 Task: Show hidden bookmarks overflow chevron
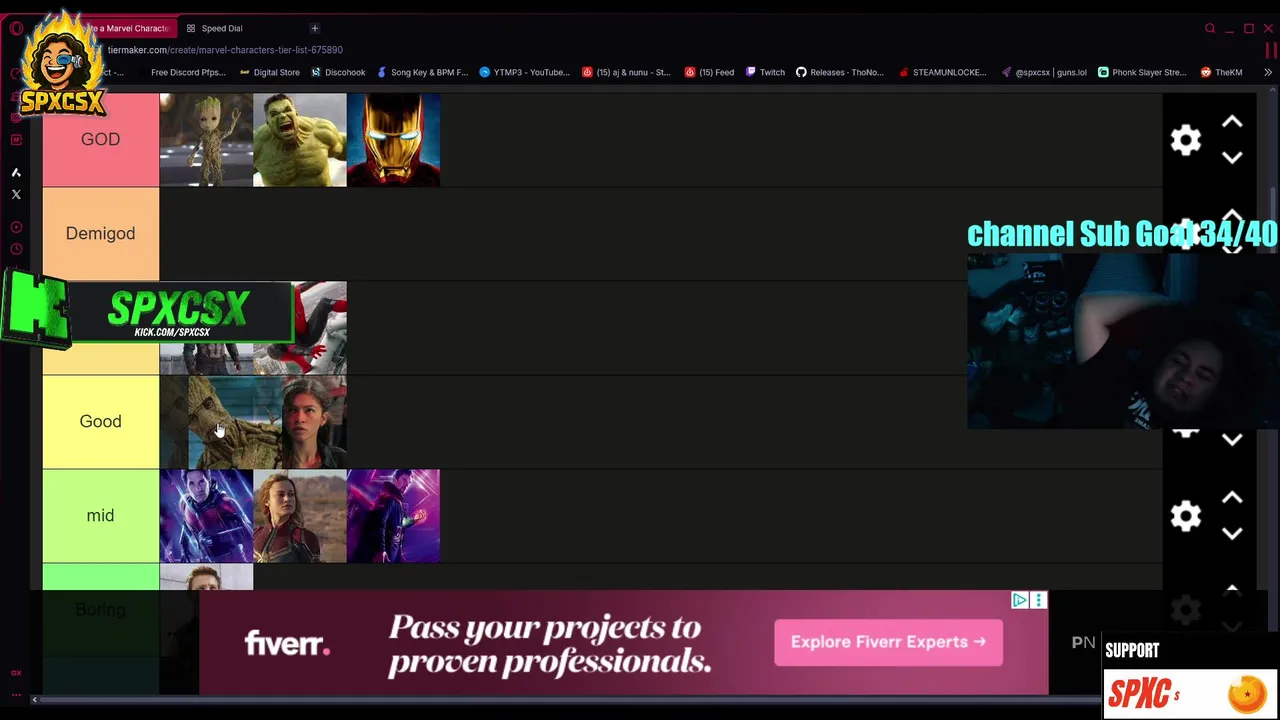[x=1268, y=72]
